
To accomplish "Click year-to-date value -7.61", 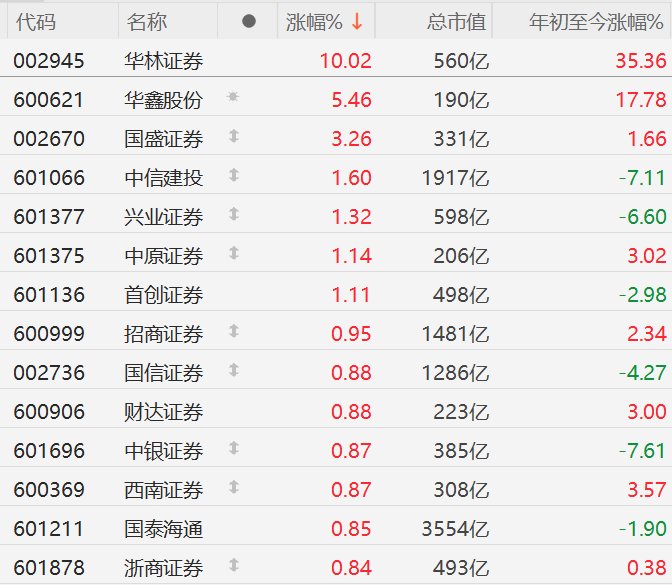I will [x=642, y=451].
